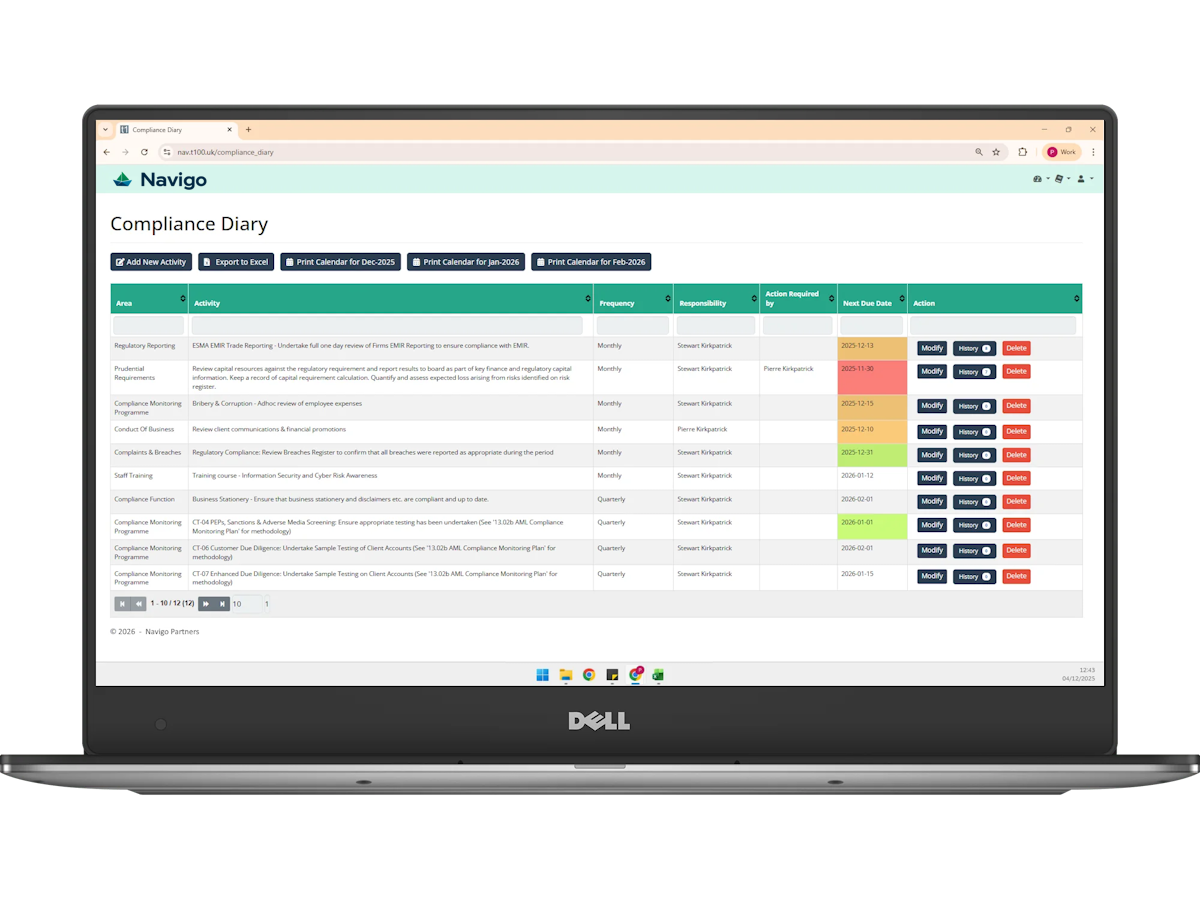Open the black sticky-note app in taskbar
This screenshot has height=900, width=1200.
pos(612,675)
